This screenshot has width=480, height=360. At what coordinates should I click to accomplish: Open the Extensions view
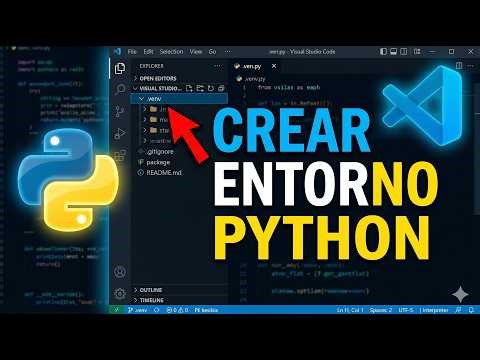120,155
